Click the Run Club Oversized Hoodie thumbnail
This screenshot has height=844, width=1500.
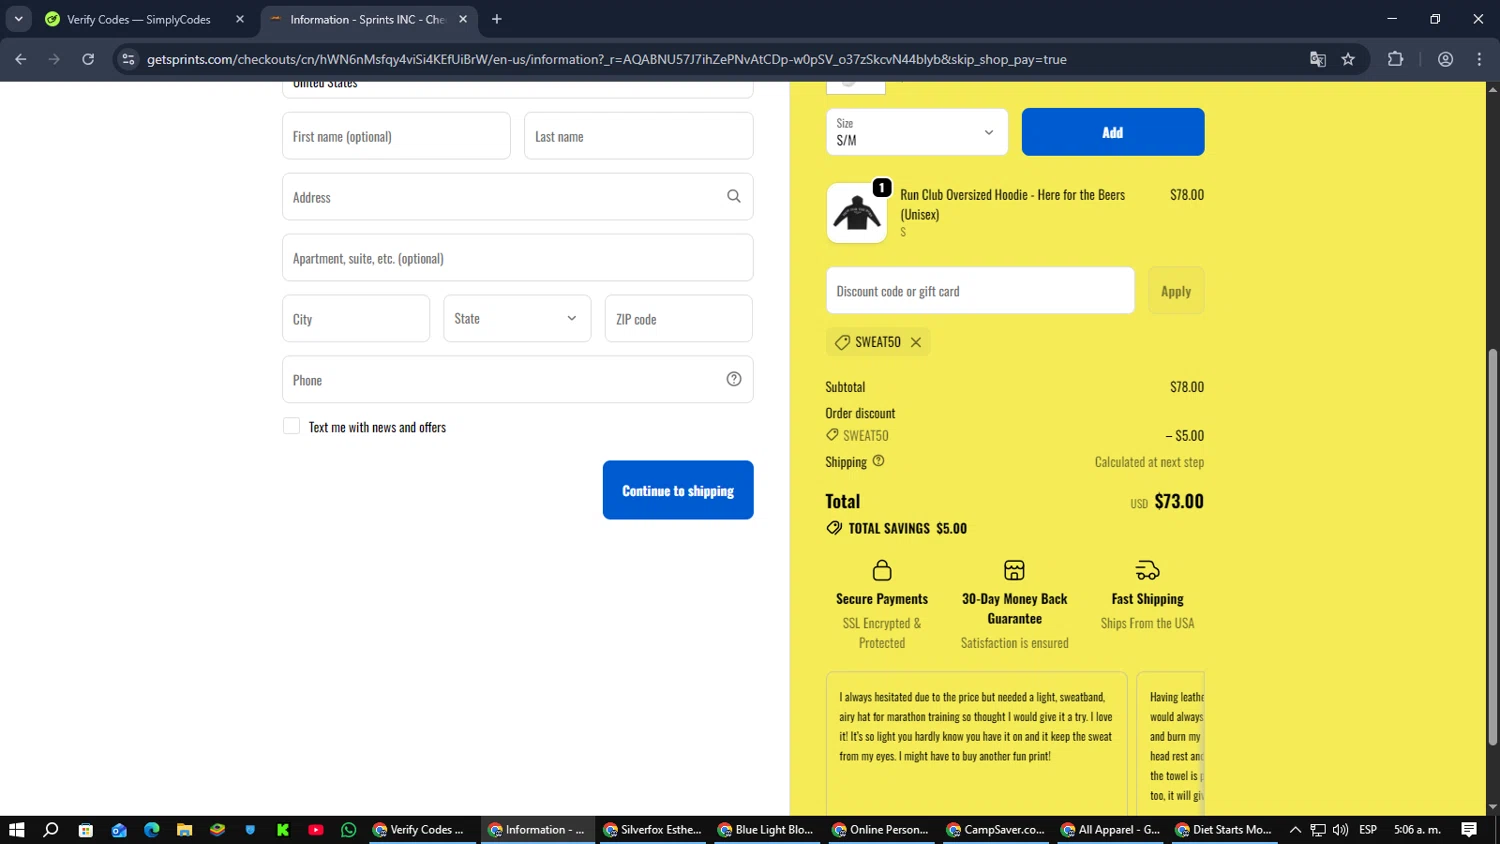pos(857,213)
